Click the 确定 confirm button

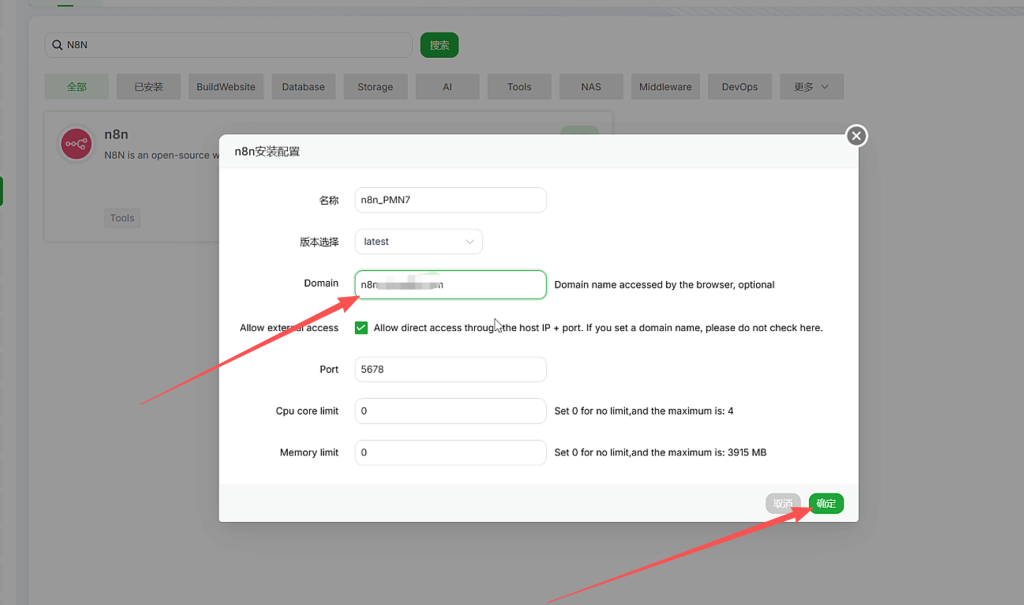tap(826, 504)
